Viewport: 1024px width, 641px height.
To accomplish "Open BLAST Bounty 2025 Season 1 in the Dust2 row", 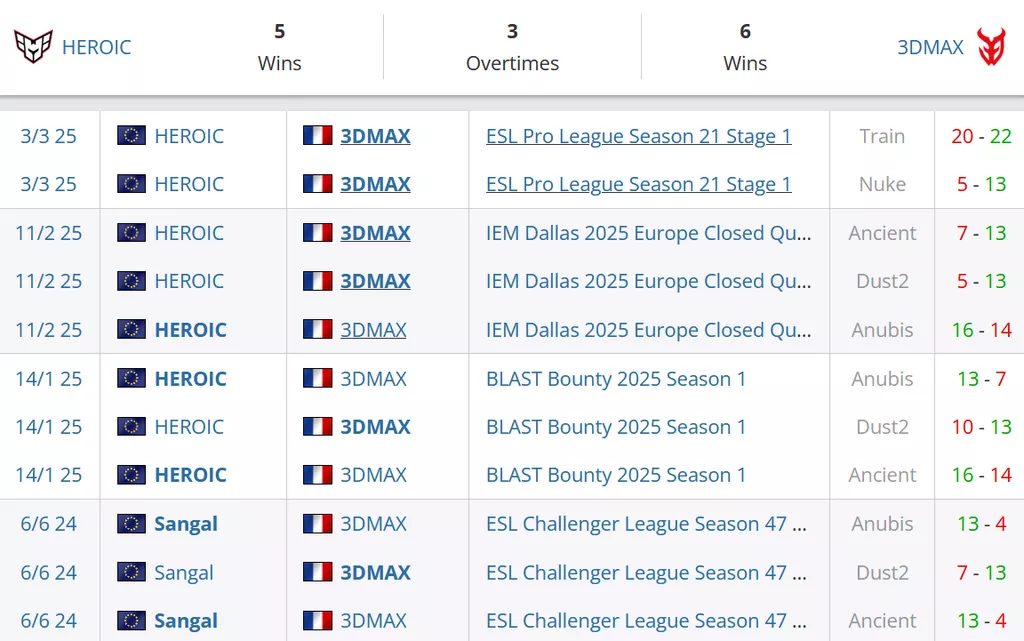I will [616, 427].
